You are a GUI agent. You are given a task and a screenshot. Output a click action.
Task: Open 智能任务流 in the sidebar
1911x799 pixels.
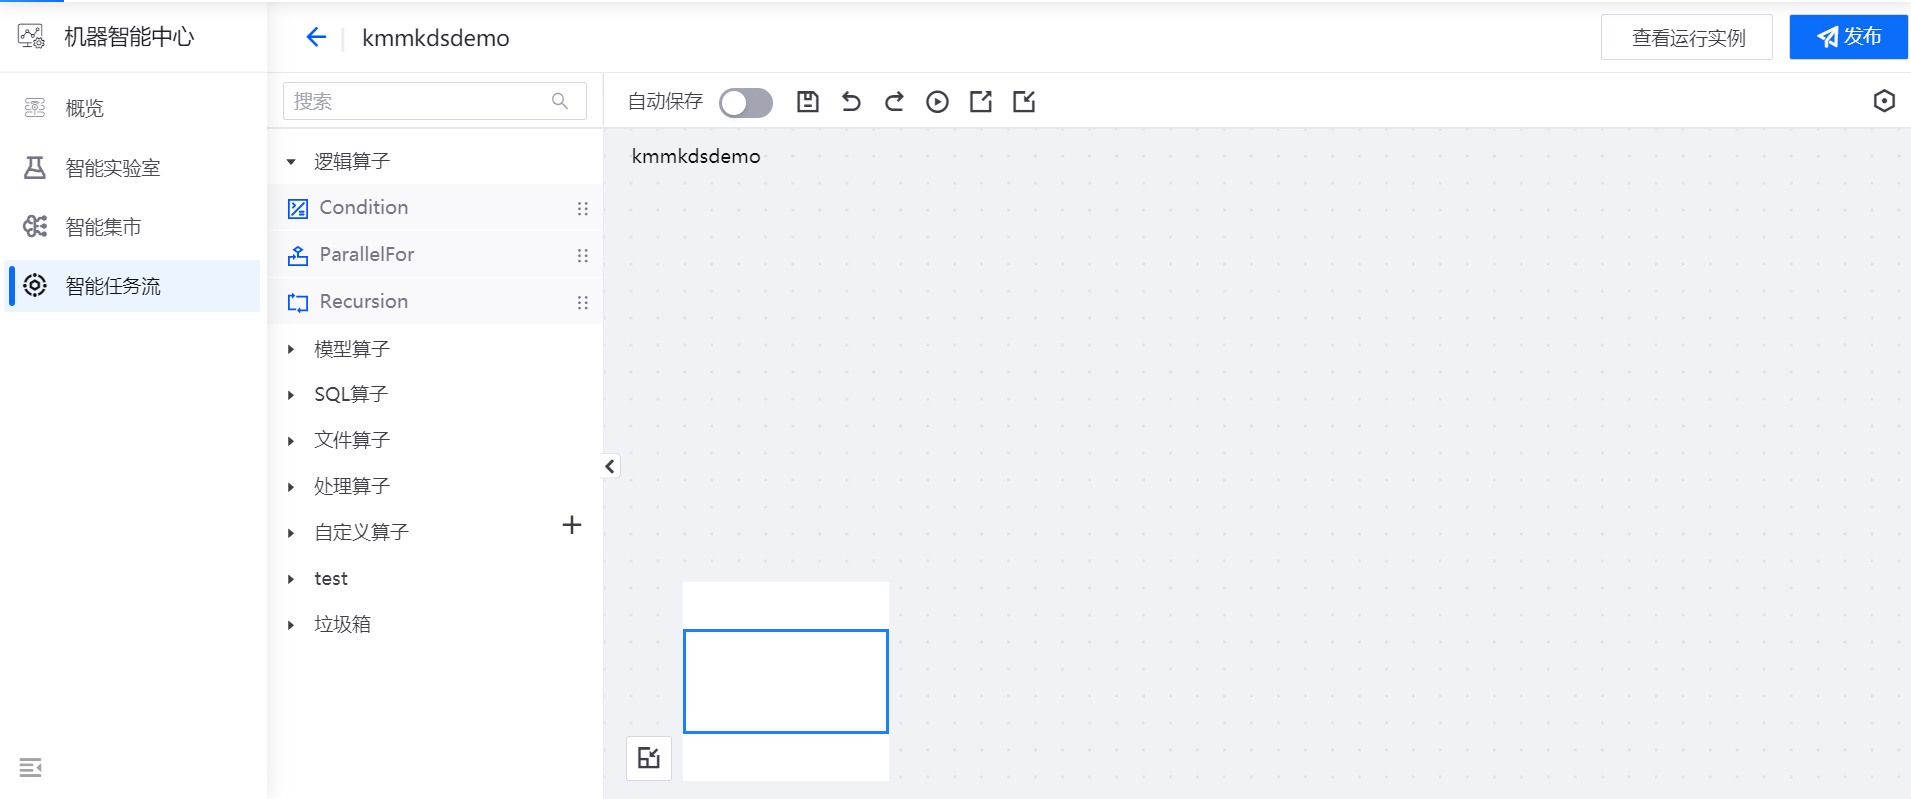click(132, 285)
